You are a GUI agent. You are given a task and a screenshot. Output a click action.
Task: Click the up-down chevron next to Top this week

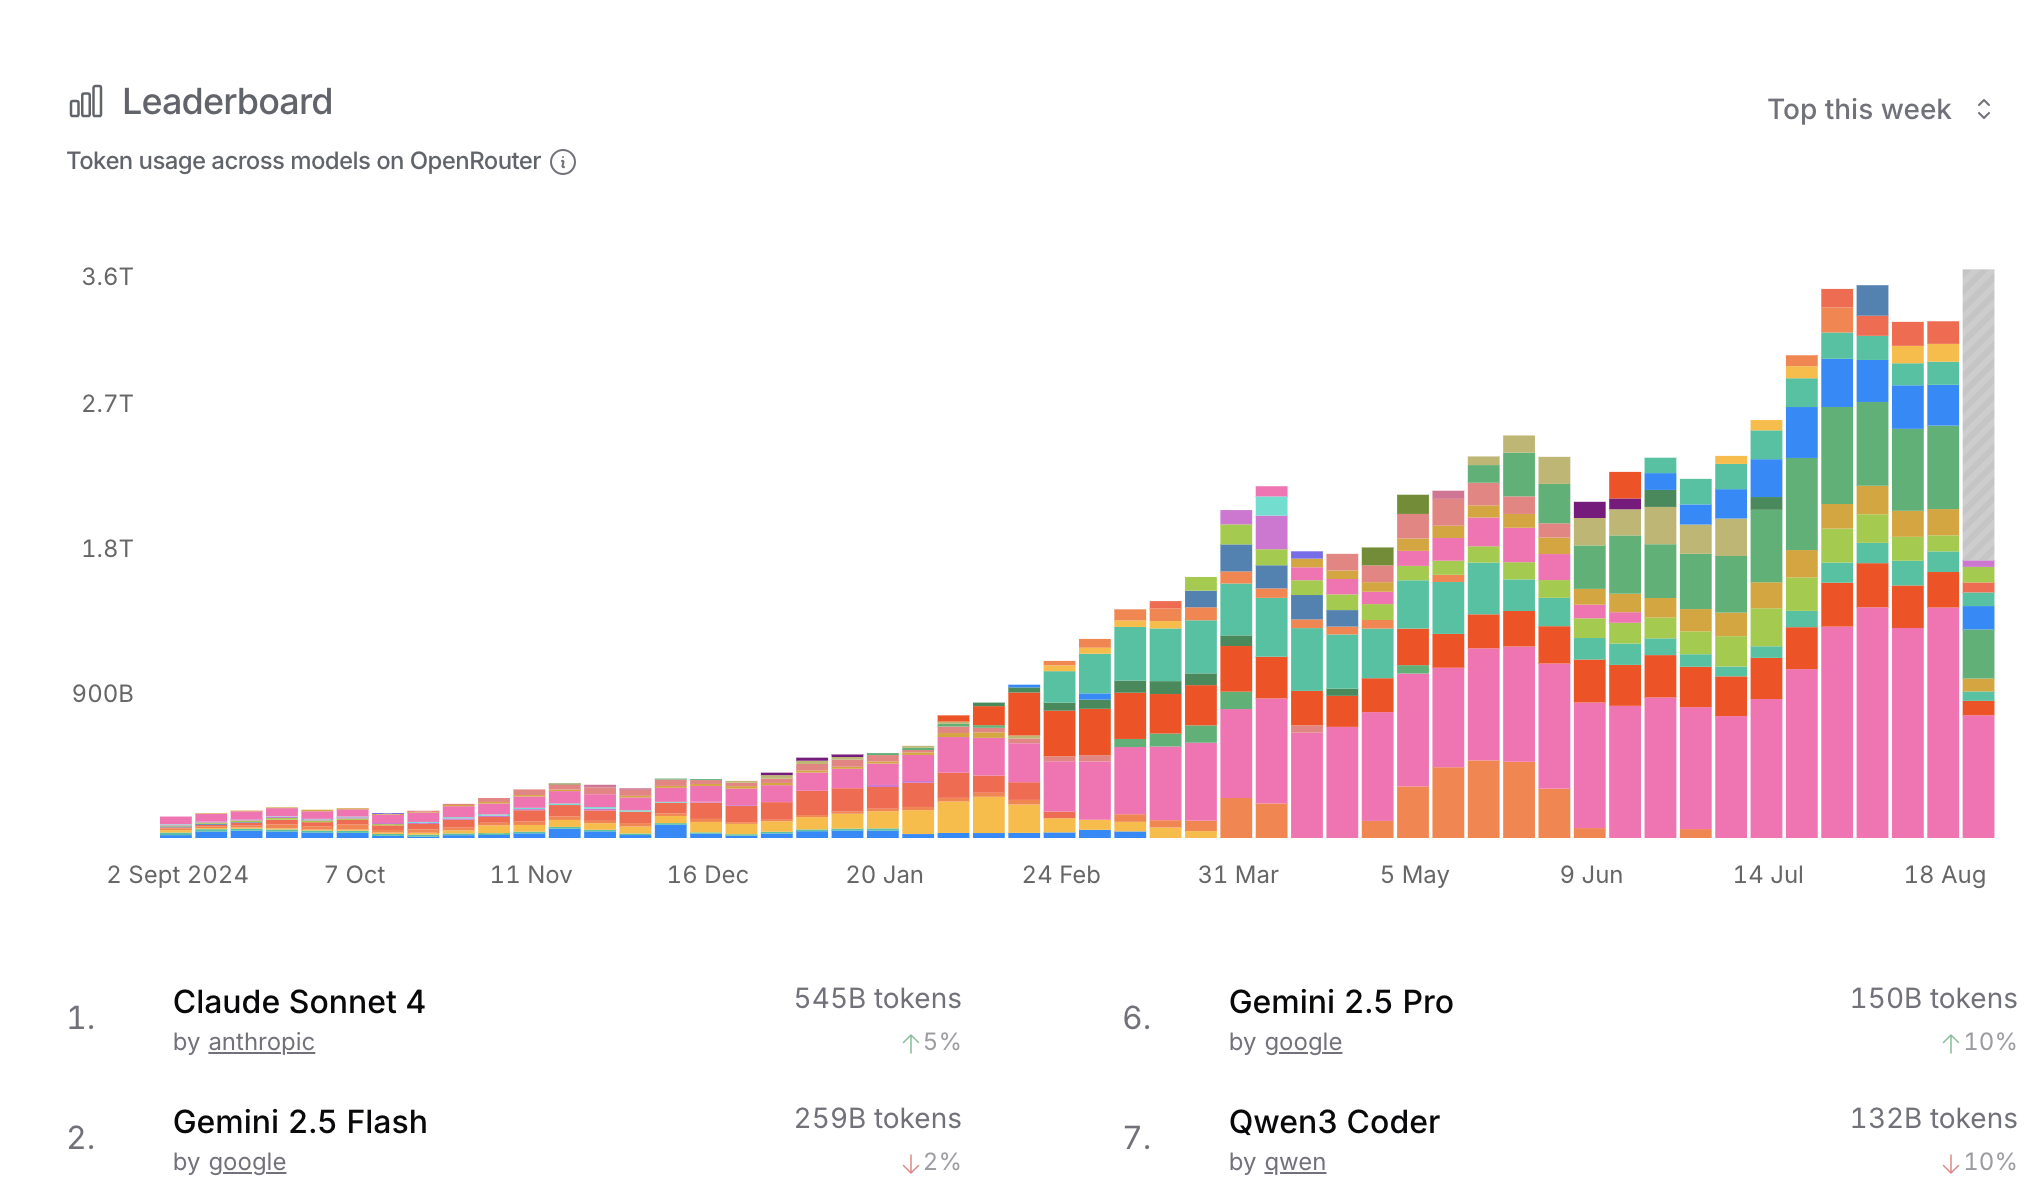pyautogui.click(x=1984, y=109)
